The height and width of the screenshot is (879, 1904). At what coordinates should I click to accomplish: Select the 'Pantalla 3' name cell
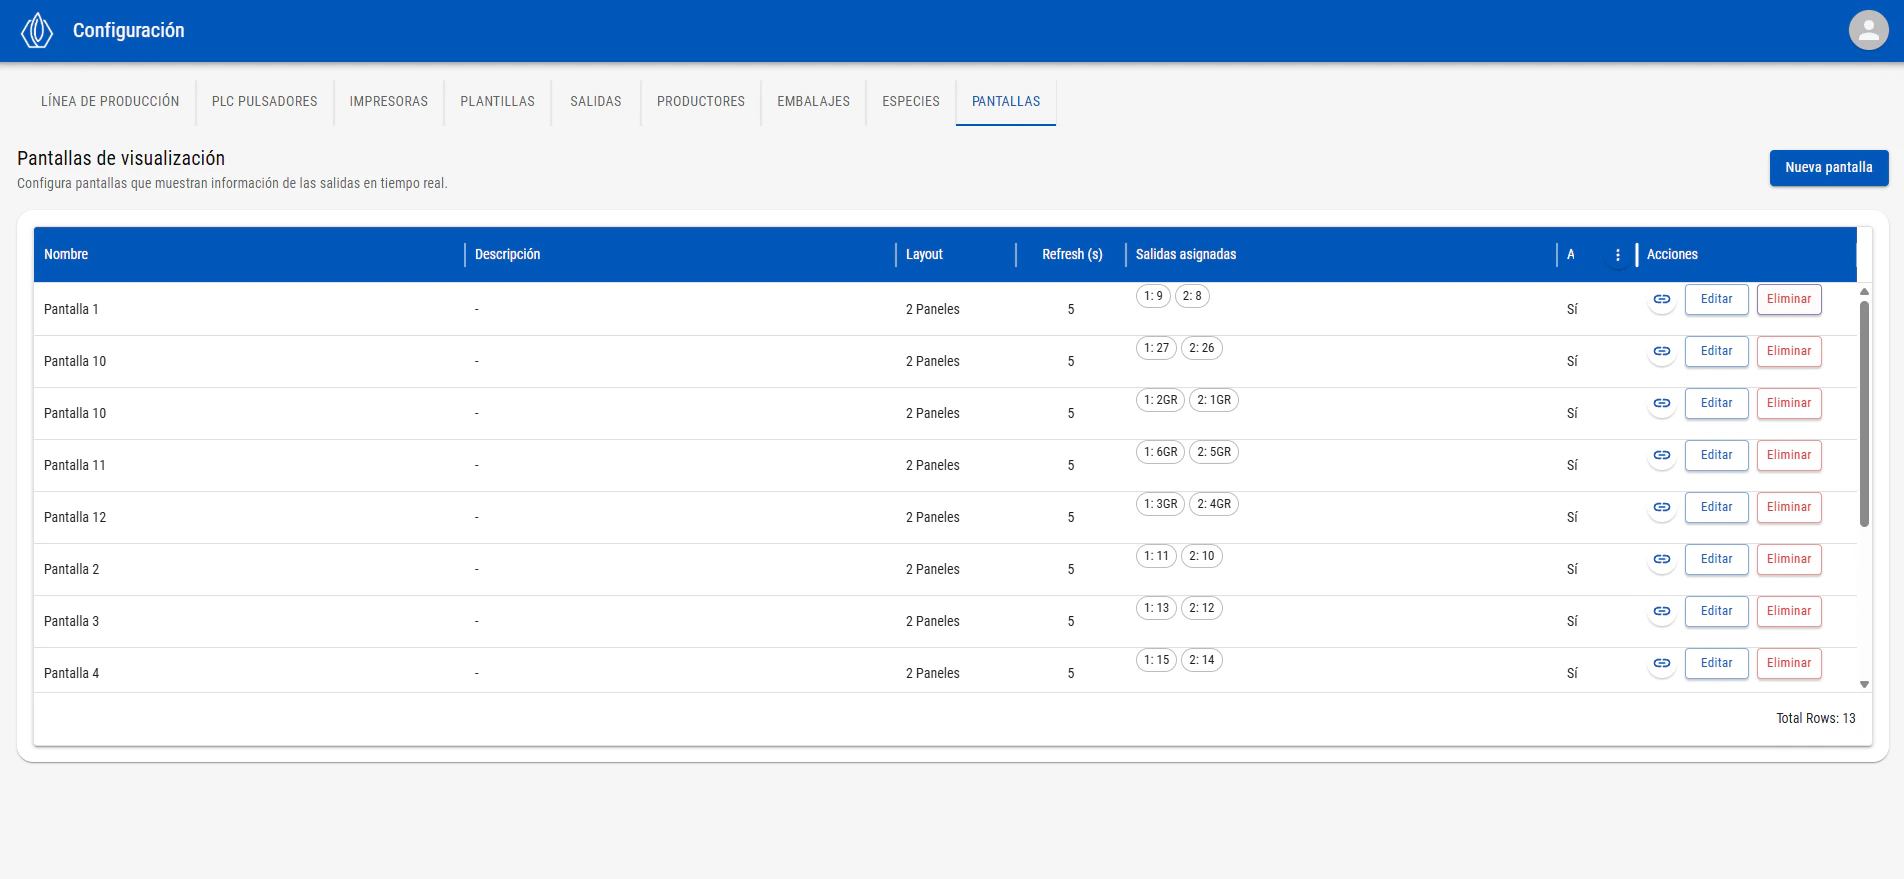(x=249, y=621)
